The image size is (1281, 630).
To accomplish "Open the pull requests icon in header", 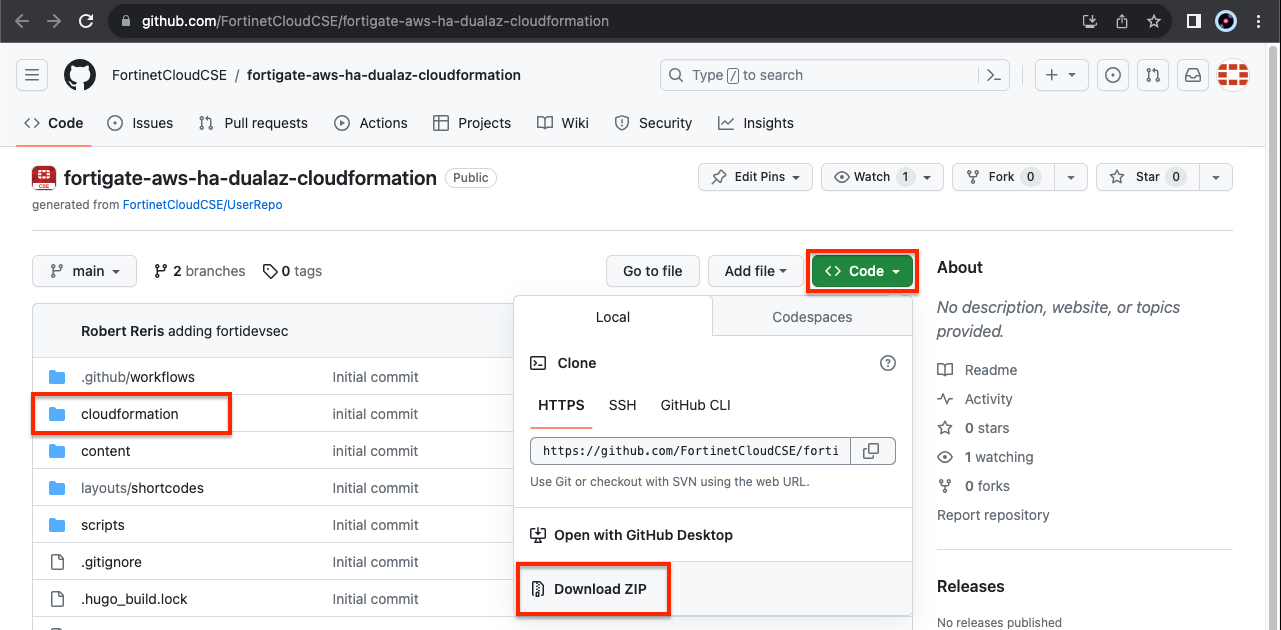I will click(1152, 75).
